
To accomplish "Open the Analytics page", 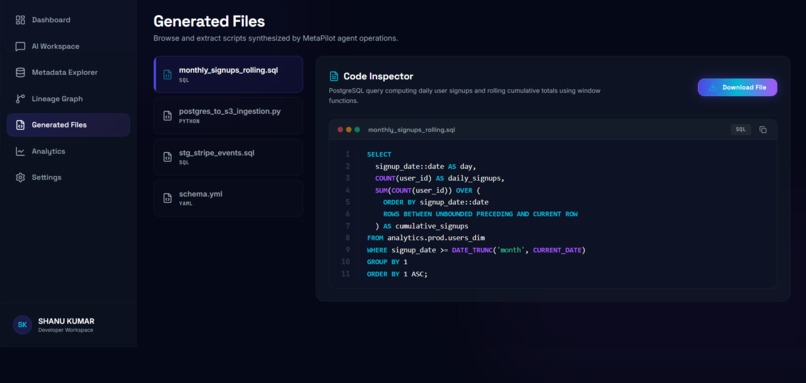I will coord(68,152).
